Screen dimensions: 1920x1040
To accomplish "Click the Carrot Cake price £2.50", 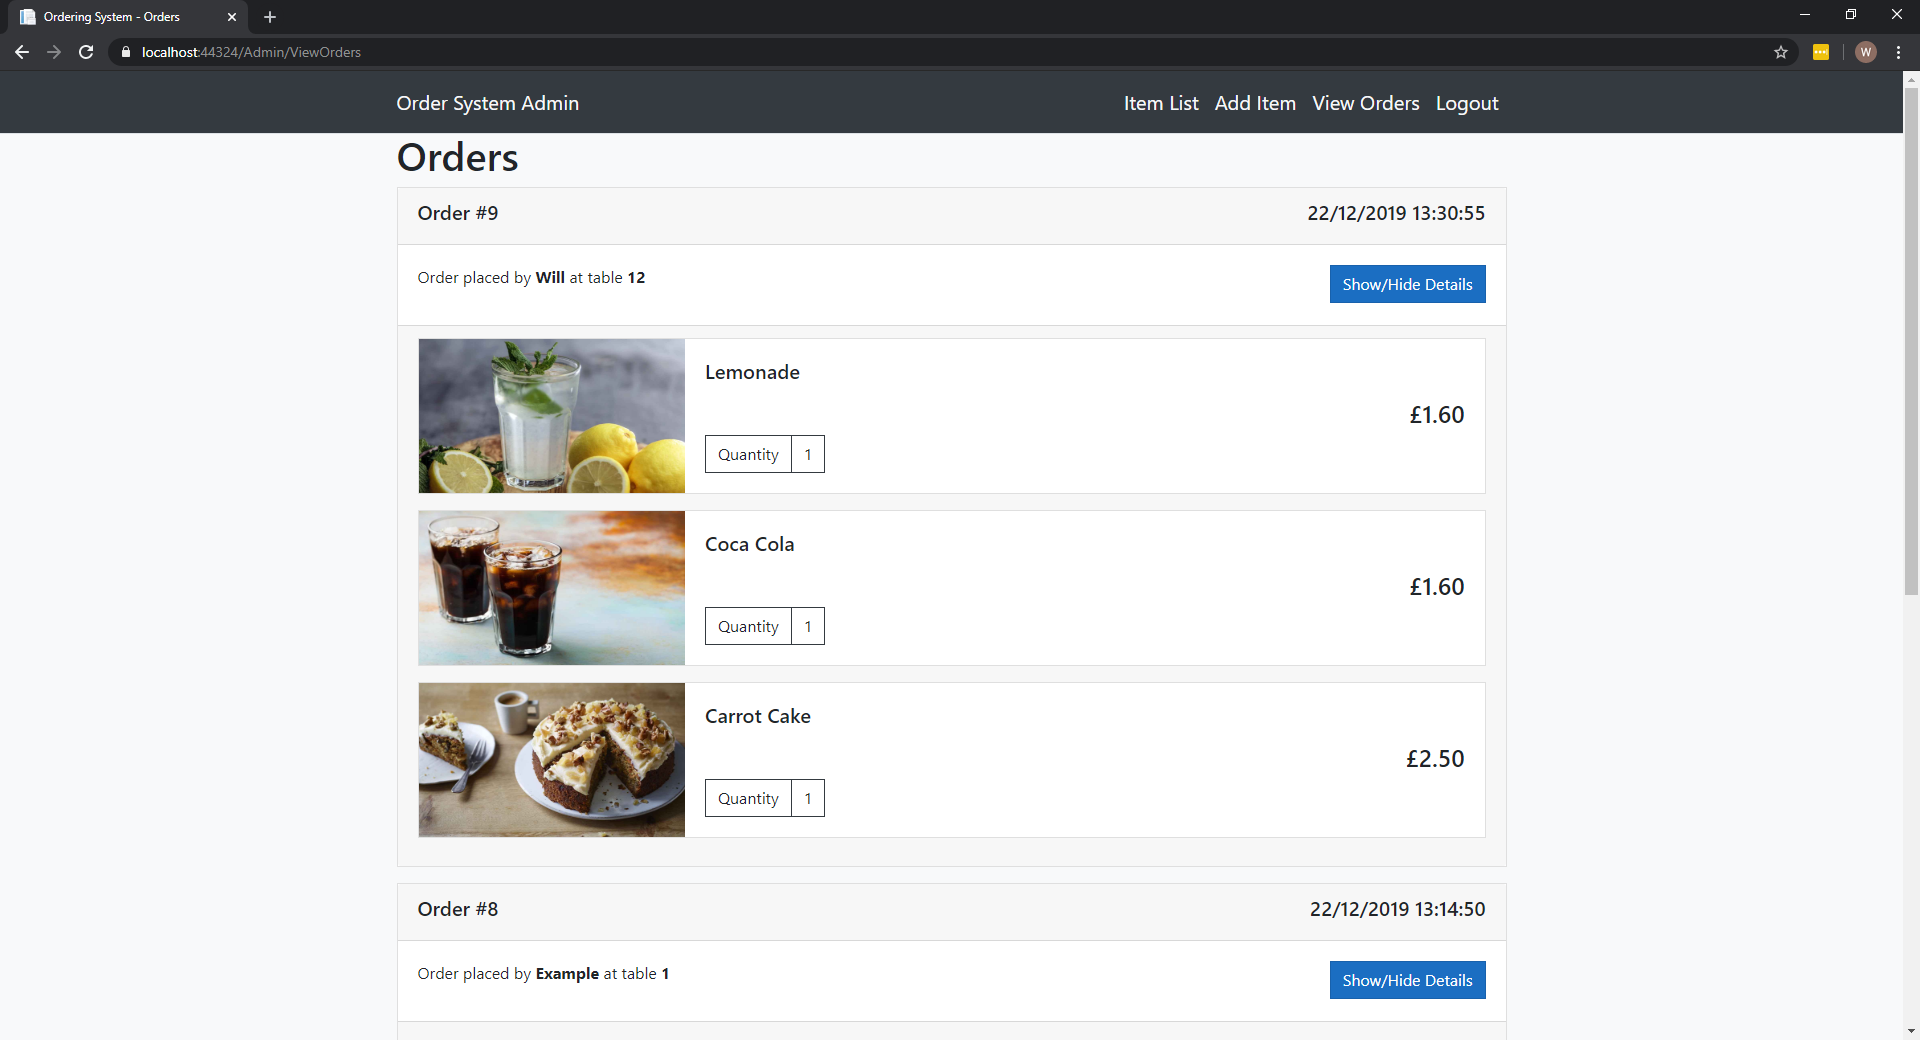I will 1435,759.
